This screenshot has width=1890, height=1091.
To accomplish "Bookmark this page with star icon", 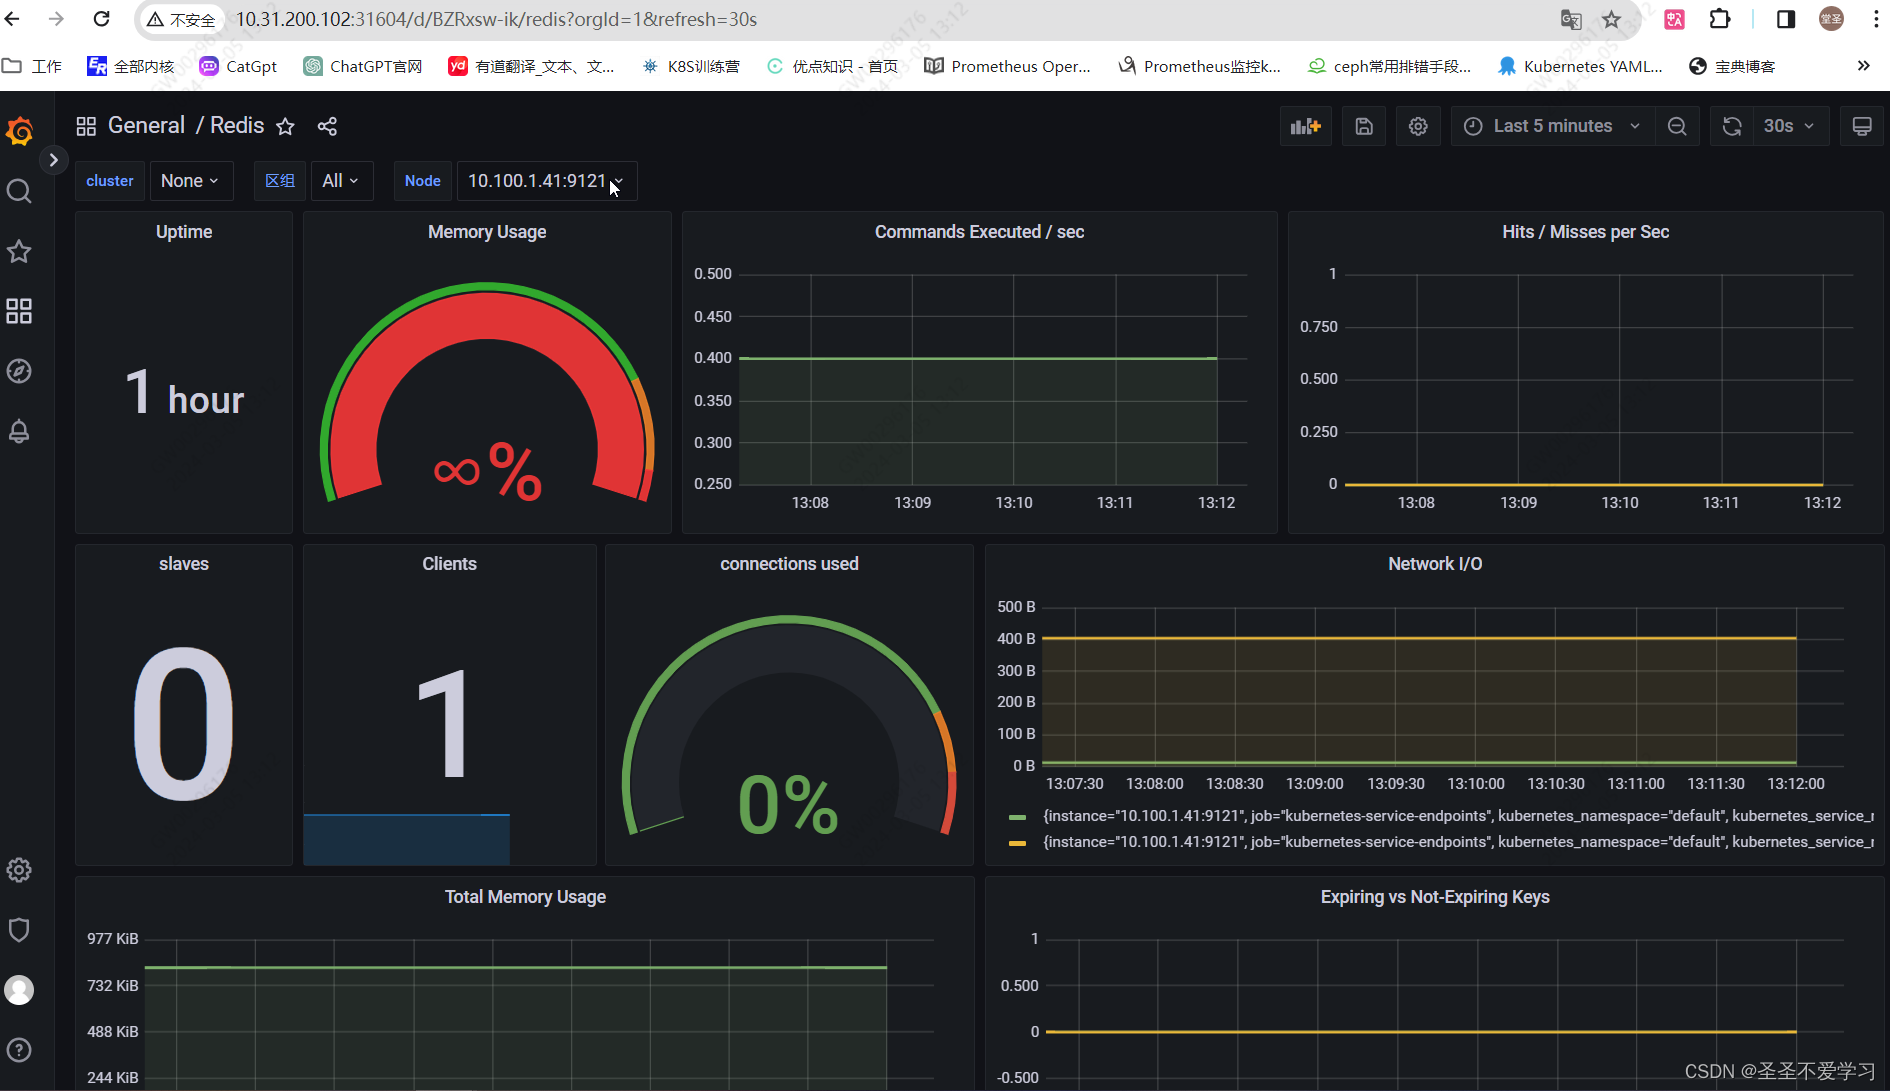I will click(1611, 19).
